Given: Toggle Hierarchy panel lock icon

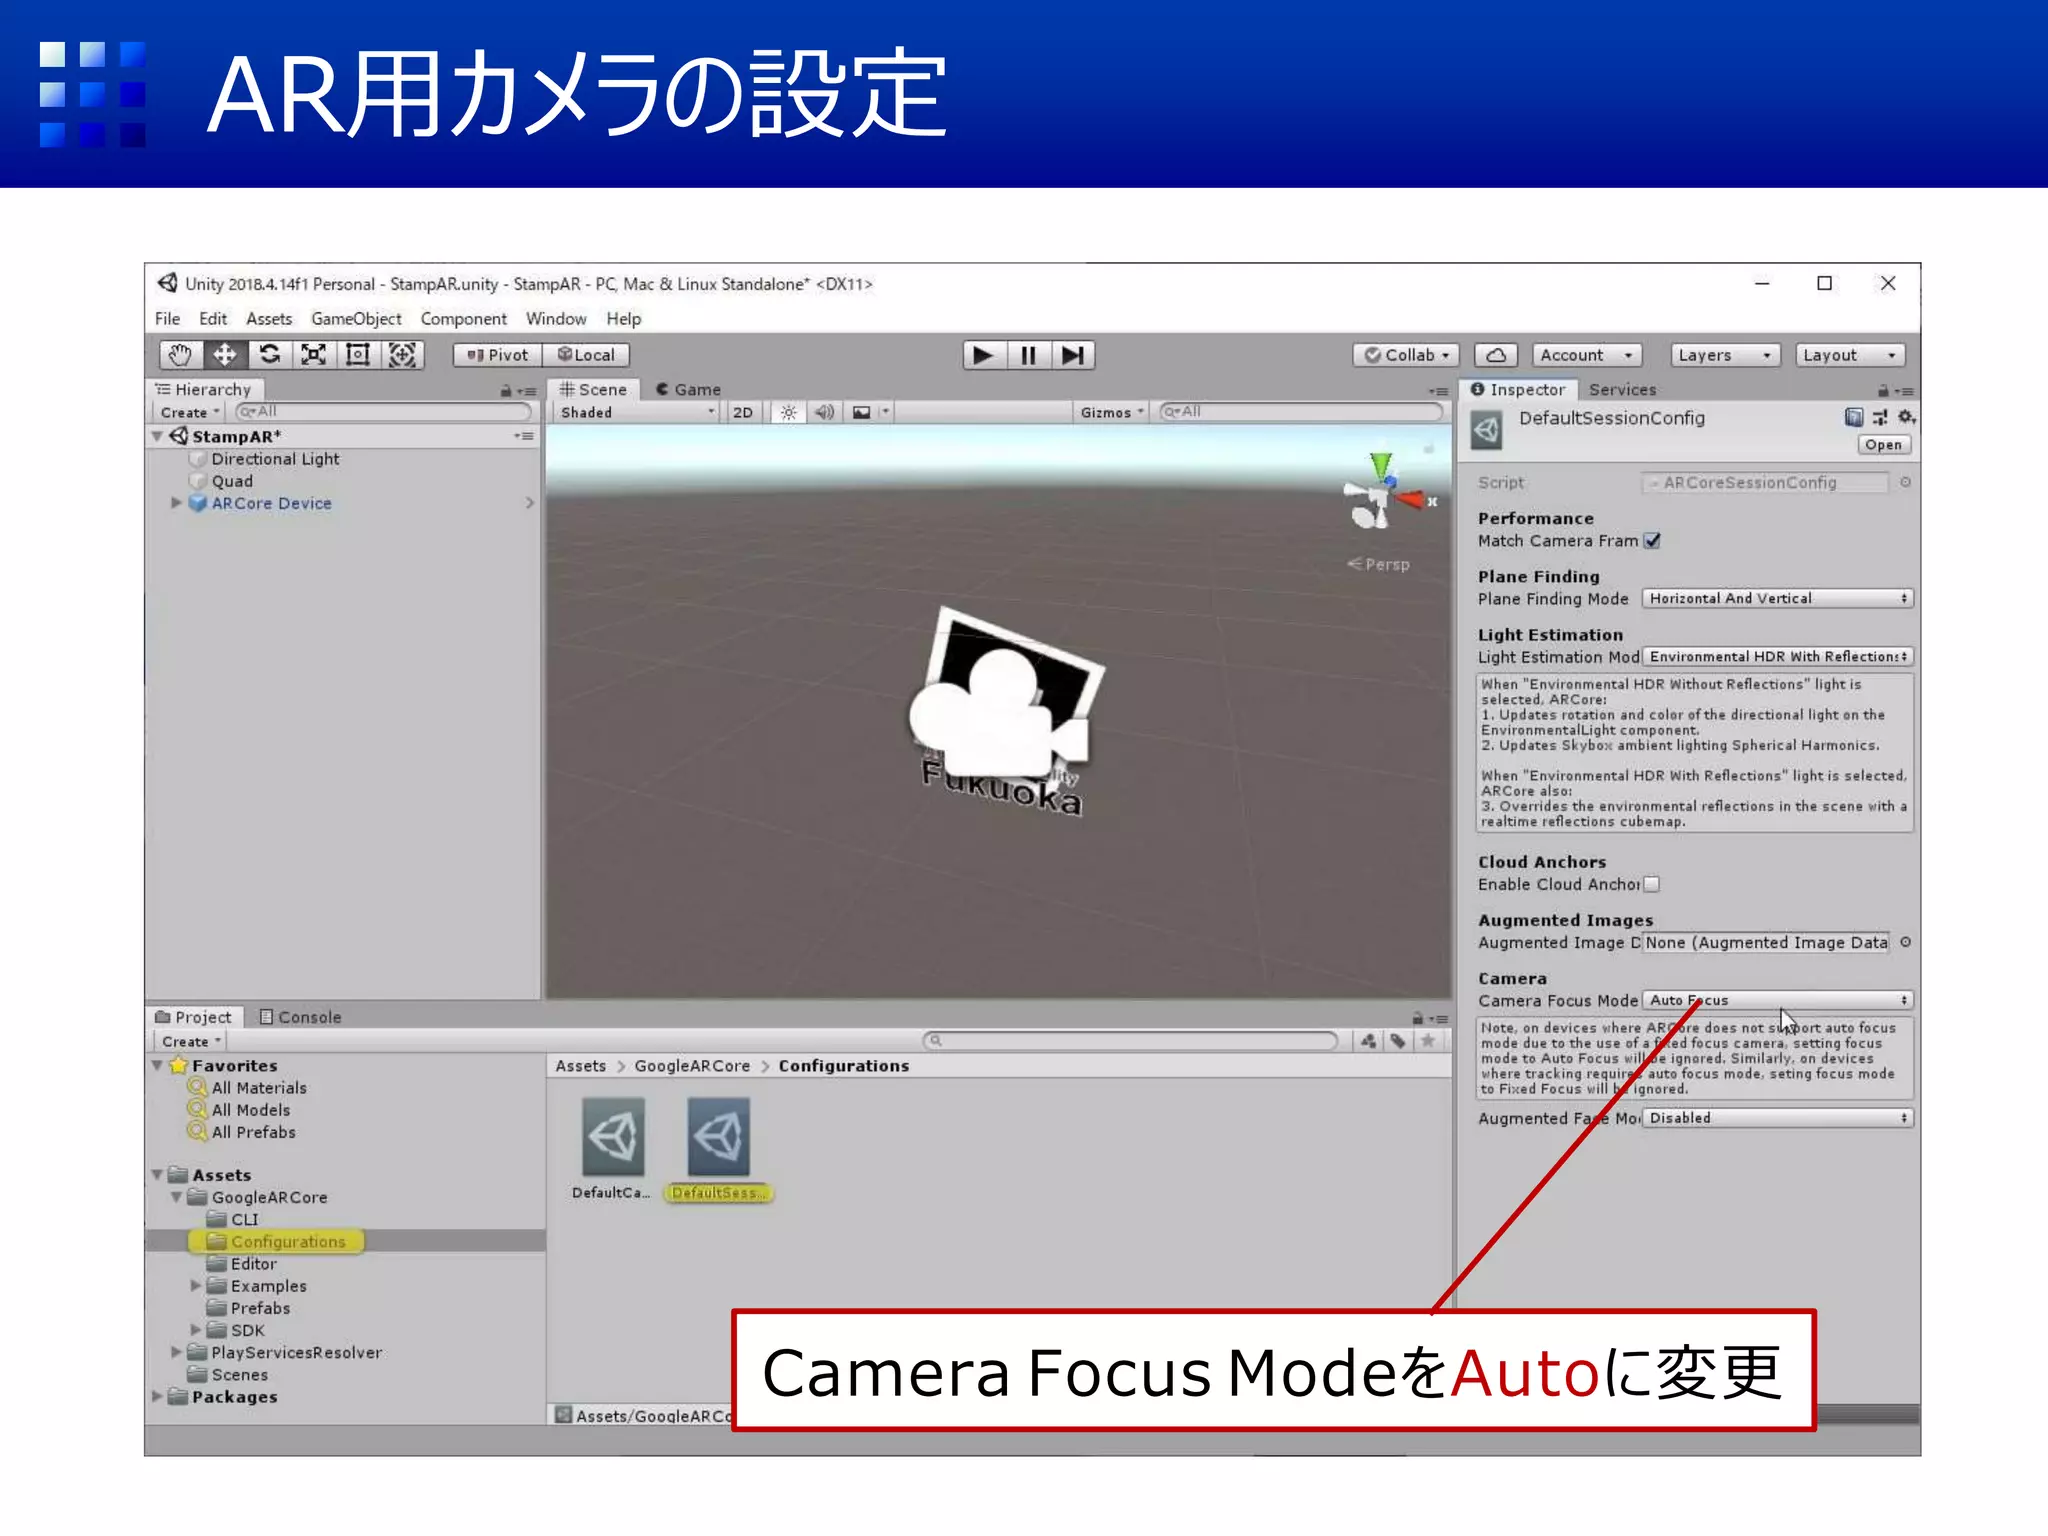Looking at the screenshot, I should click(x=506, y=390).
